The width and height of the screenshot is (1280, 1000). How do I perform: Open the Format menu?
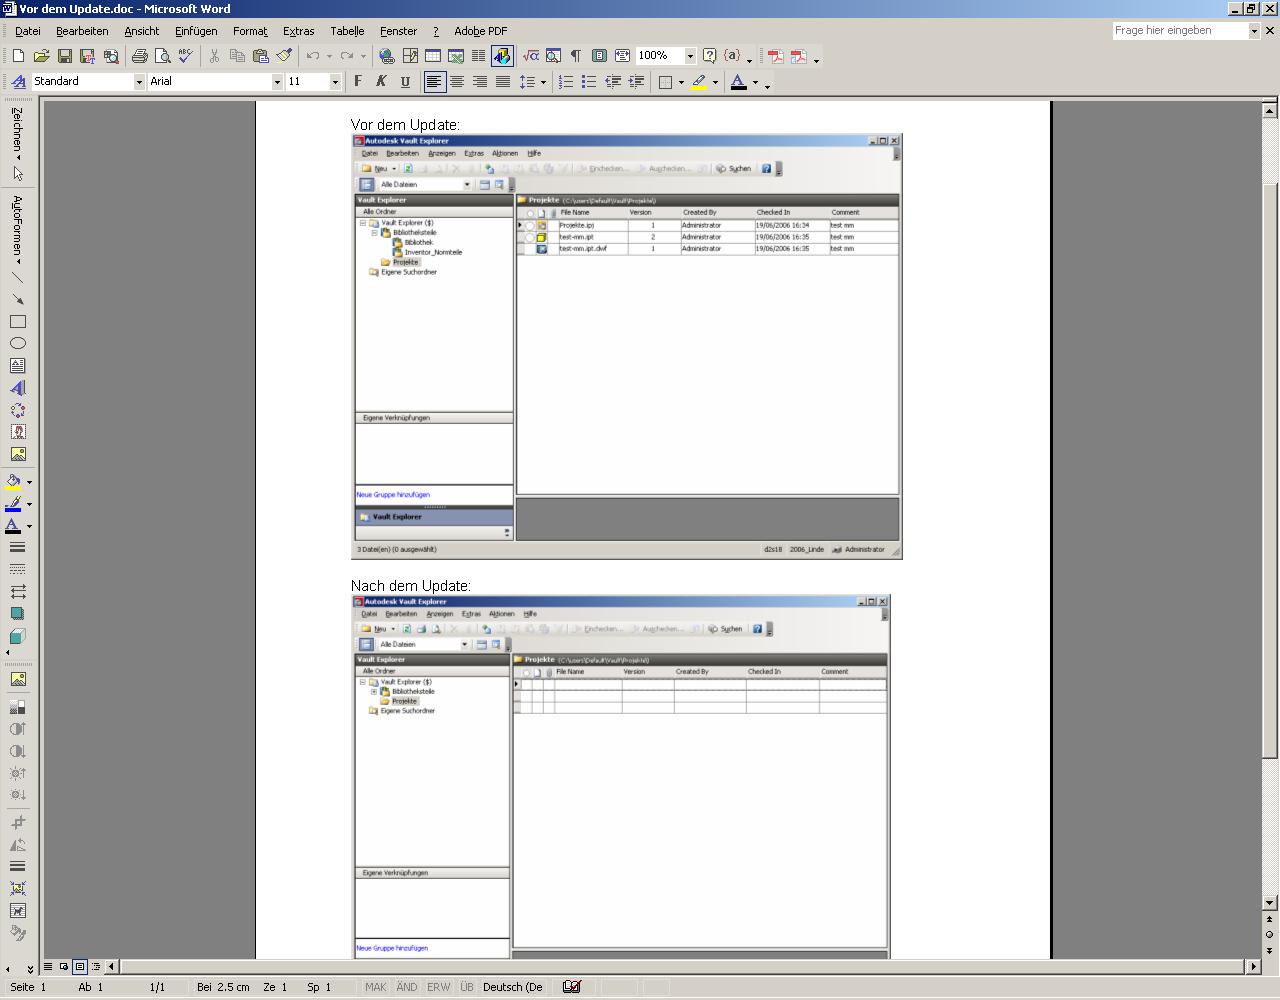250,31
